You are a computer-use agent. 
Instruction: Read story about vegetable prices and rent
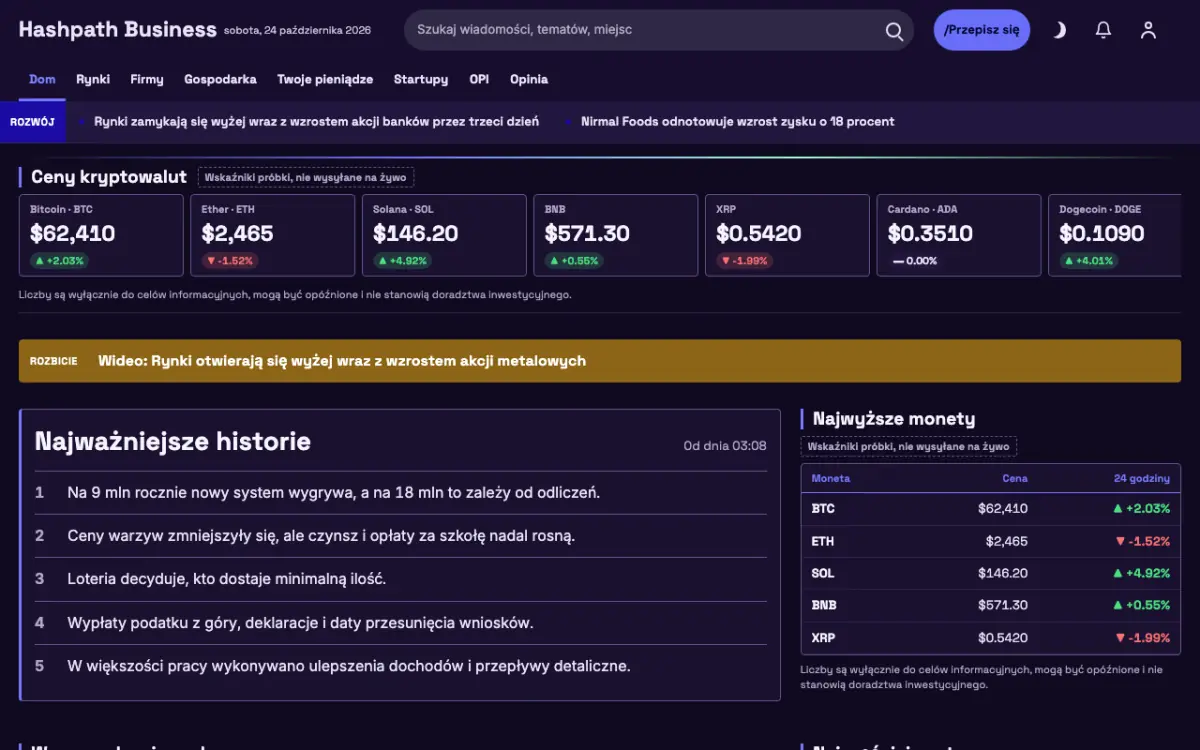tap(321, 536)
